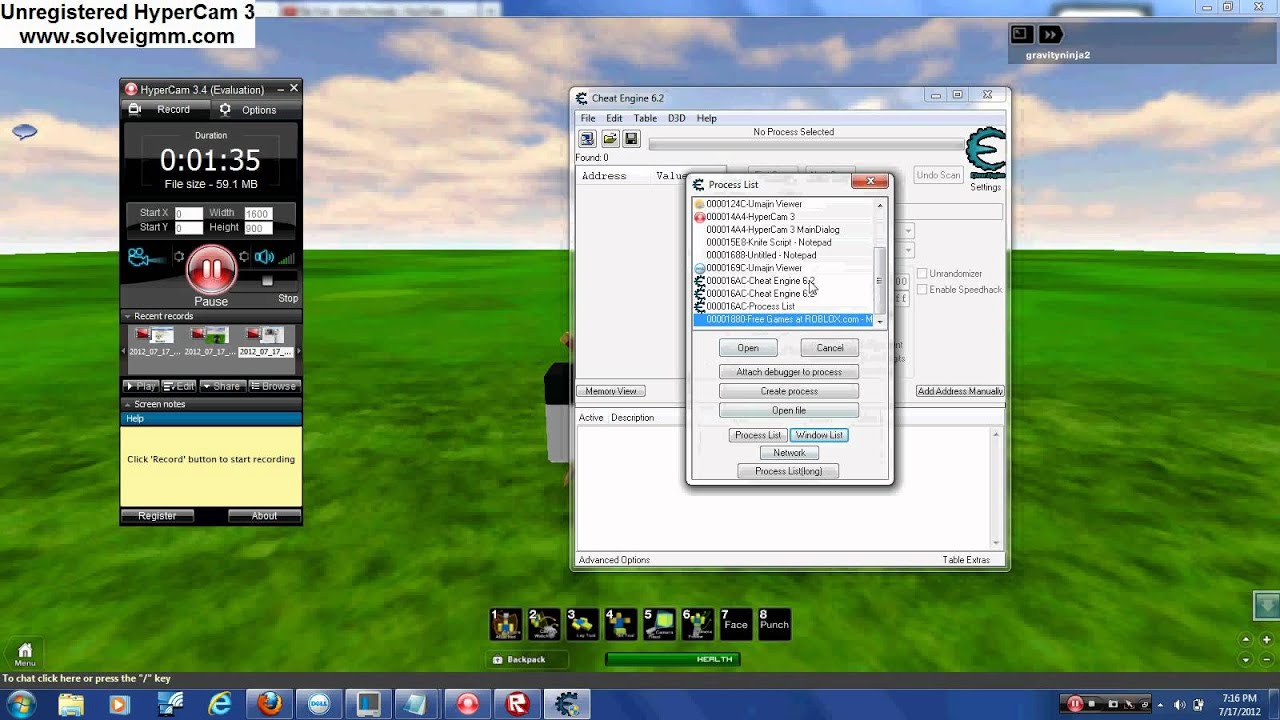Click the Process List(long) button
1280x720 pixels.
point(788,471)
